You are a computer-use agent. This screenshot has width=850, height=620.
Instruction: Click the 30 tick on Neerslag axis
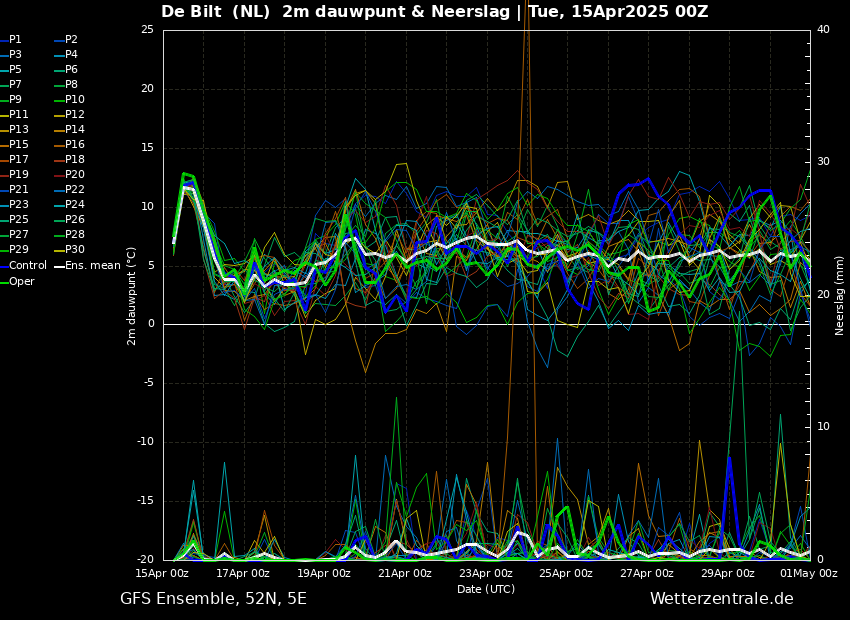(x=823, y=162)
